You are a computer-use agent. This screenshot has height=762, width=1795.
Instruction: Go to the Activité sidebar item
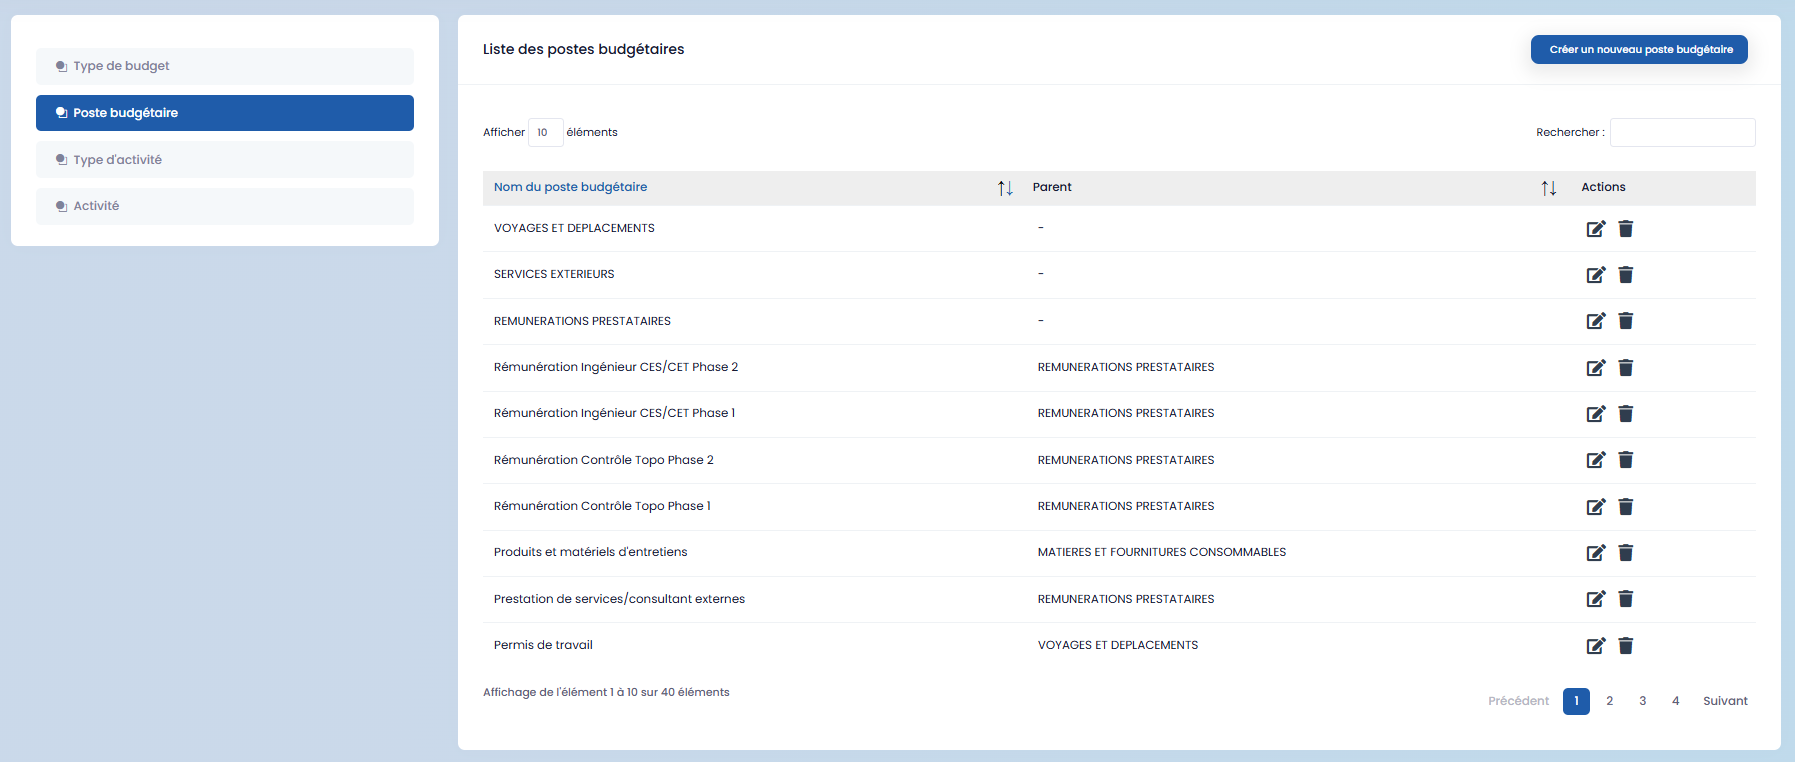pyautogui.click(x=225, y=206)
